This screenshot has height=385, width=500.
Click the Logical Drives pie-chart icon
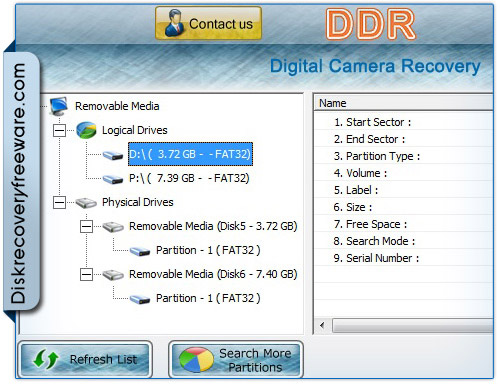pos(86,130)
